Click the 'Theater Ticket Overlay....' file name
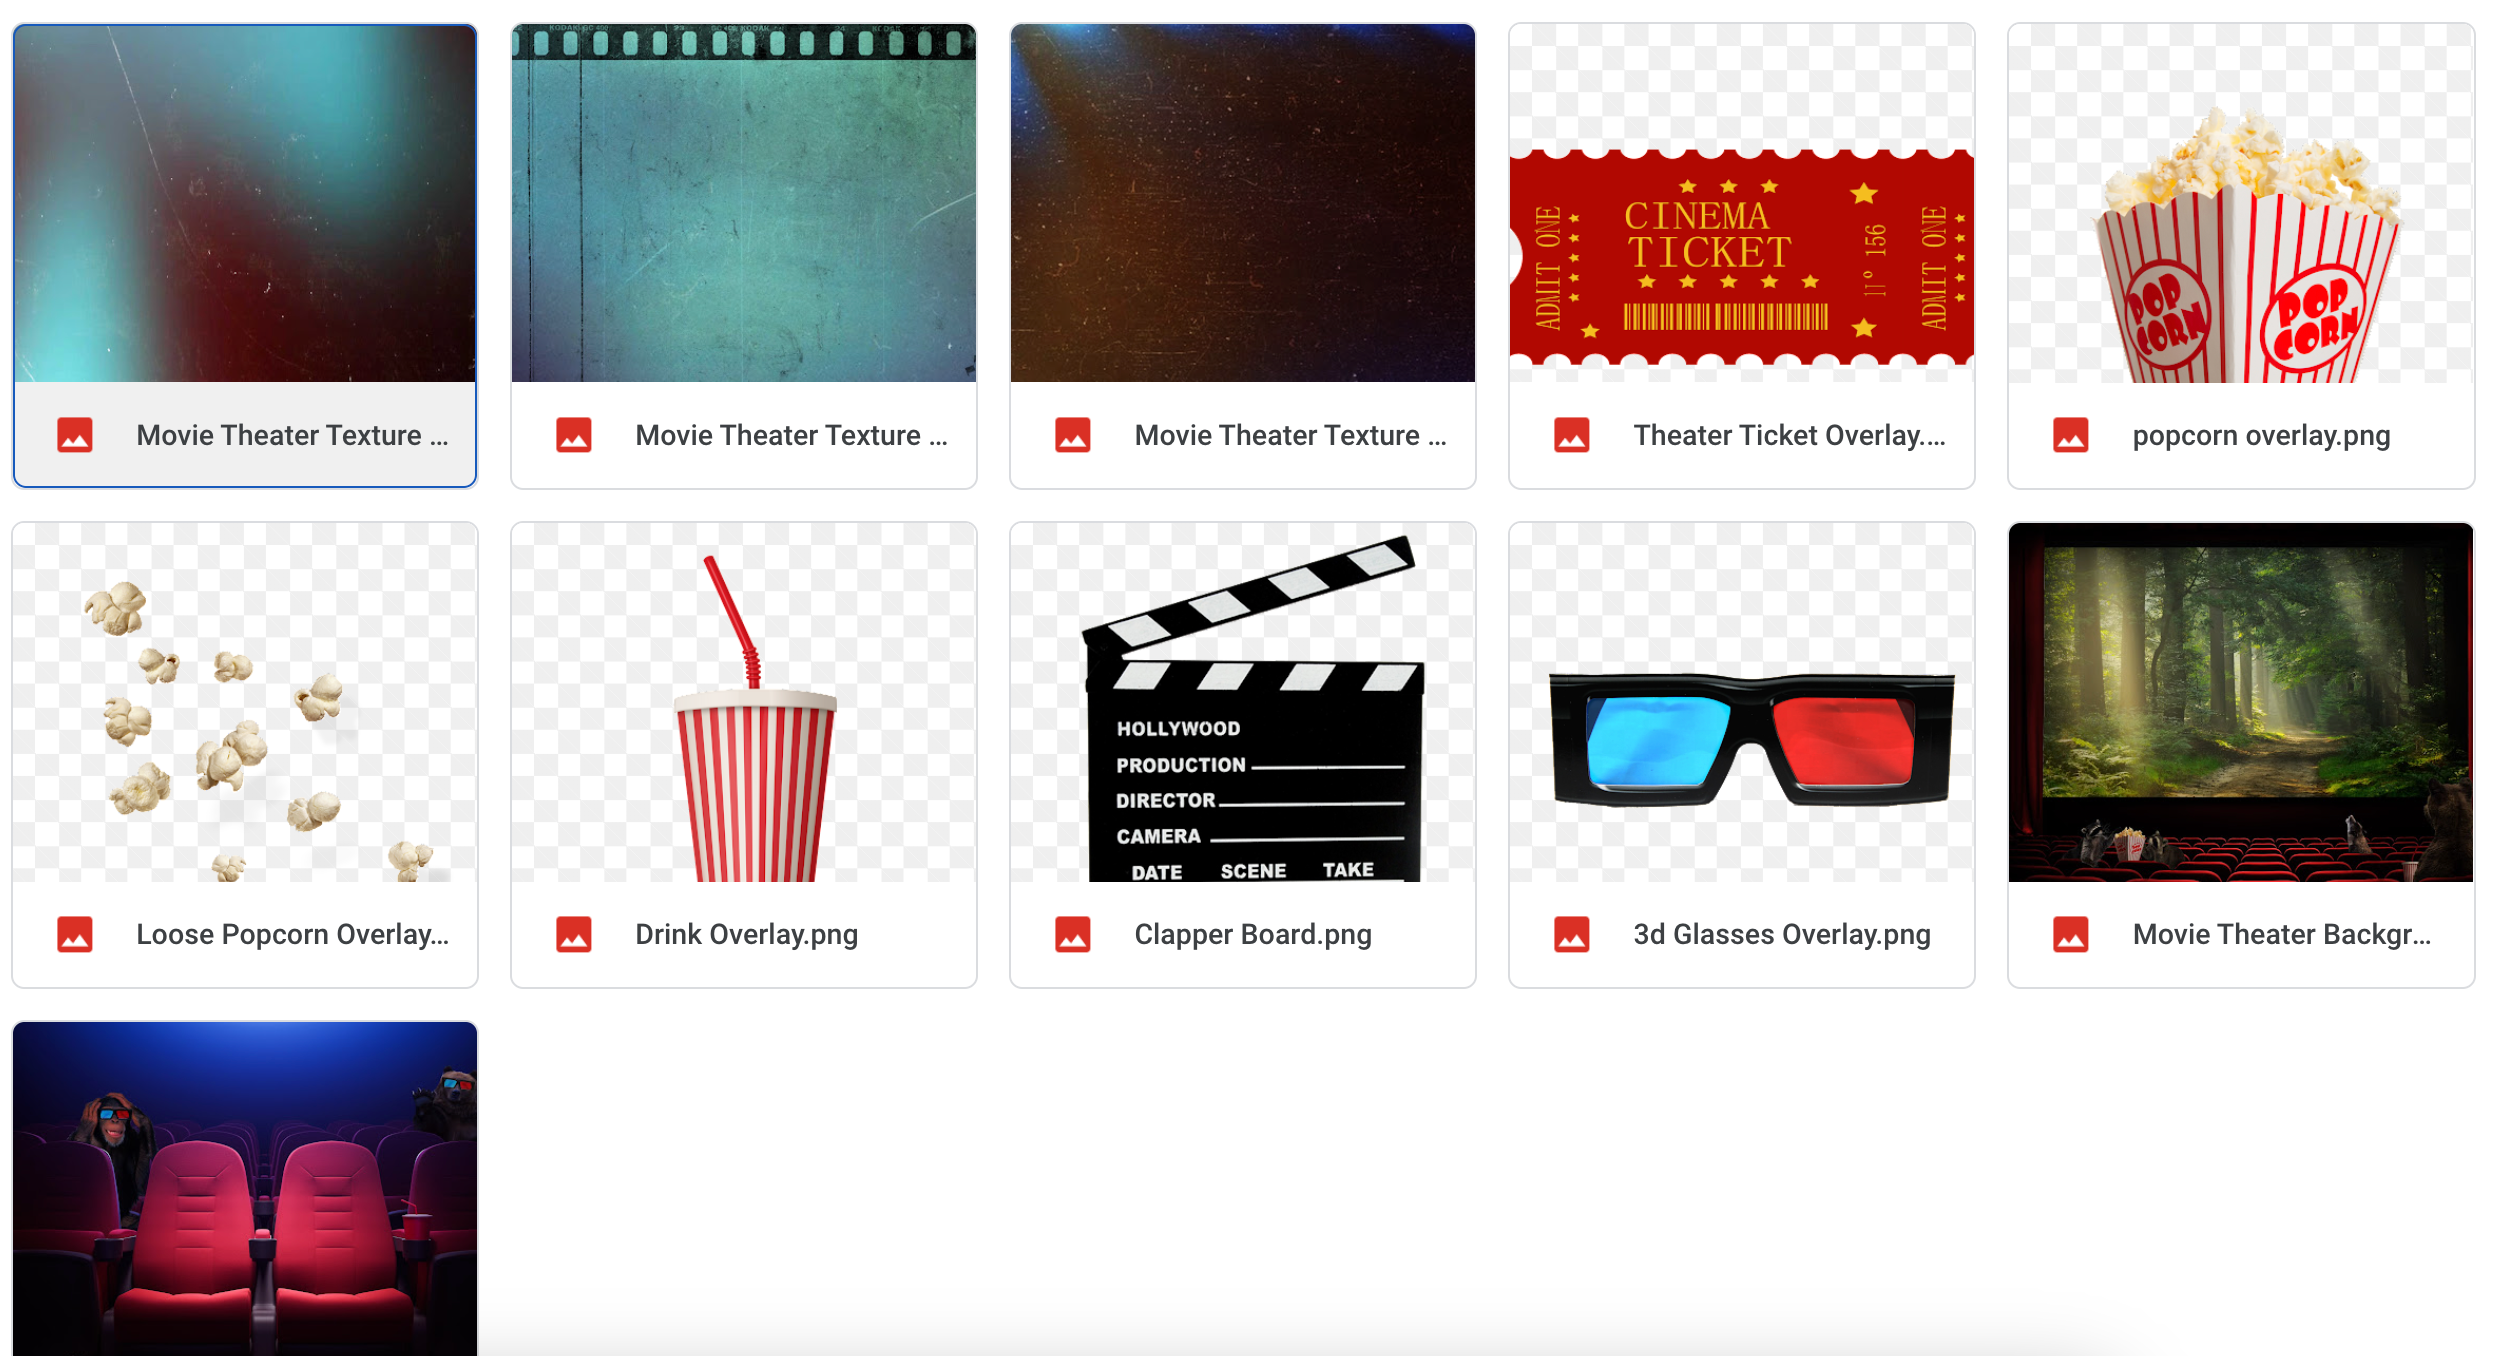 click(1789, 435)
